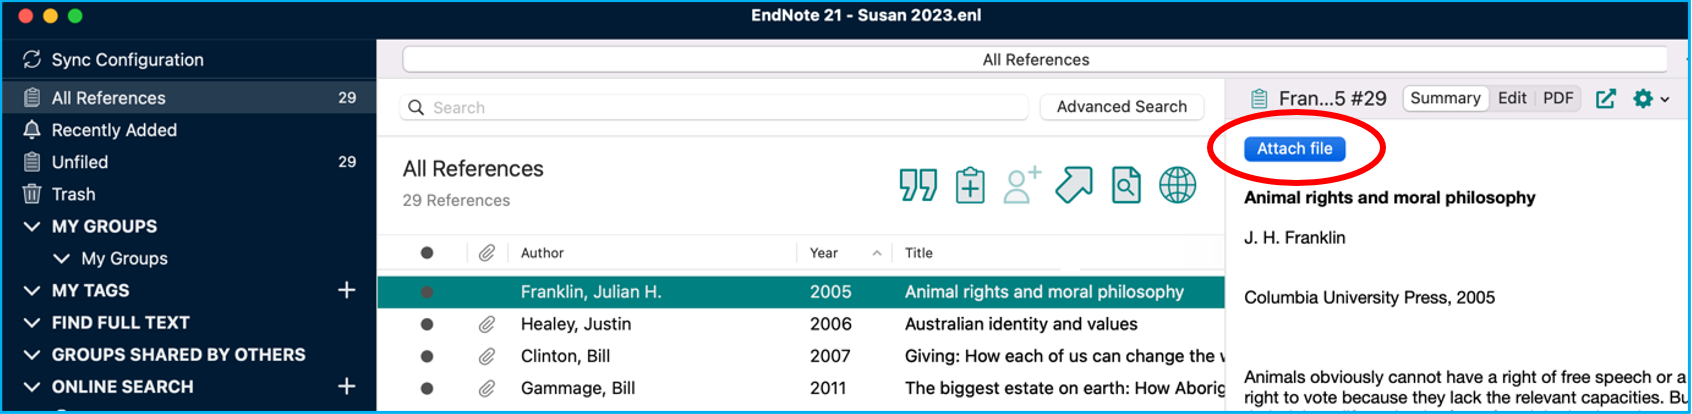
Task: Toggle read status dot for Healey, Justin
Action: (x=427, y=324)
